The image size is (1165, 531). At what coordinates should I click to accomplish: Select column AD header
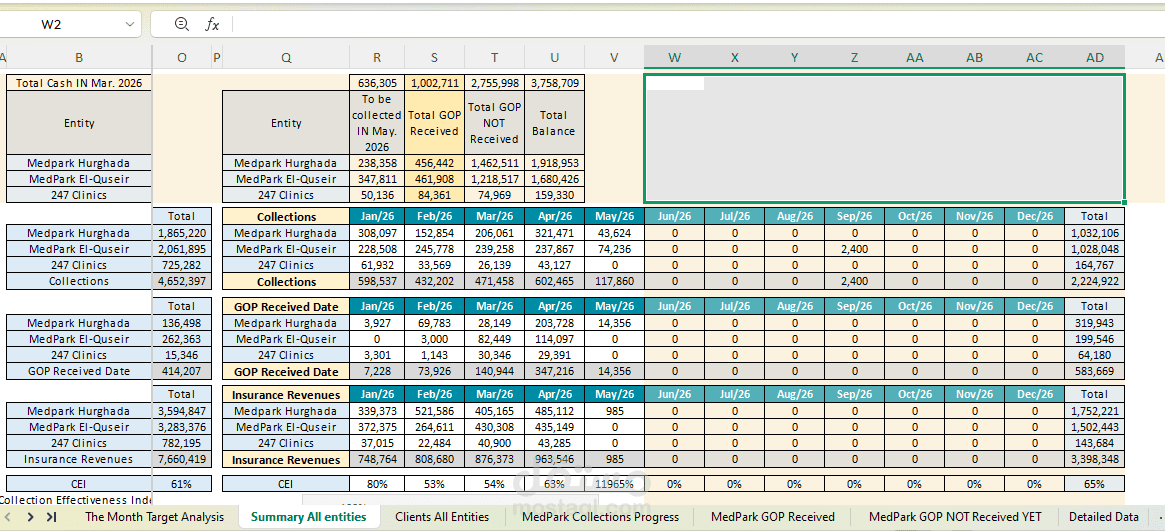point(1094,57)
